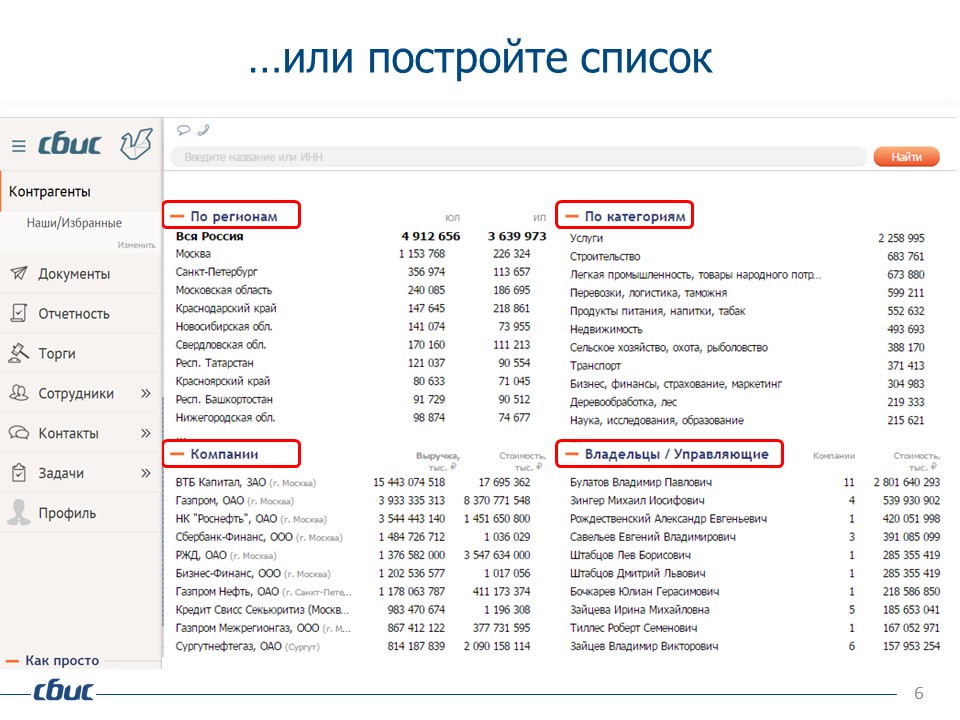The height and width of the screenshot is (720, 960).
Task: Open Наши/Избранные submenu item
Action: coord(74,223)
